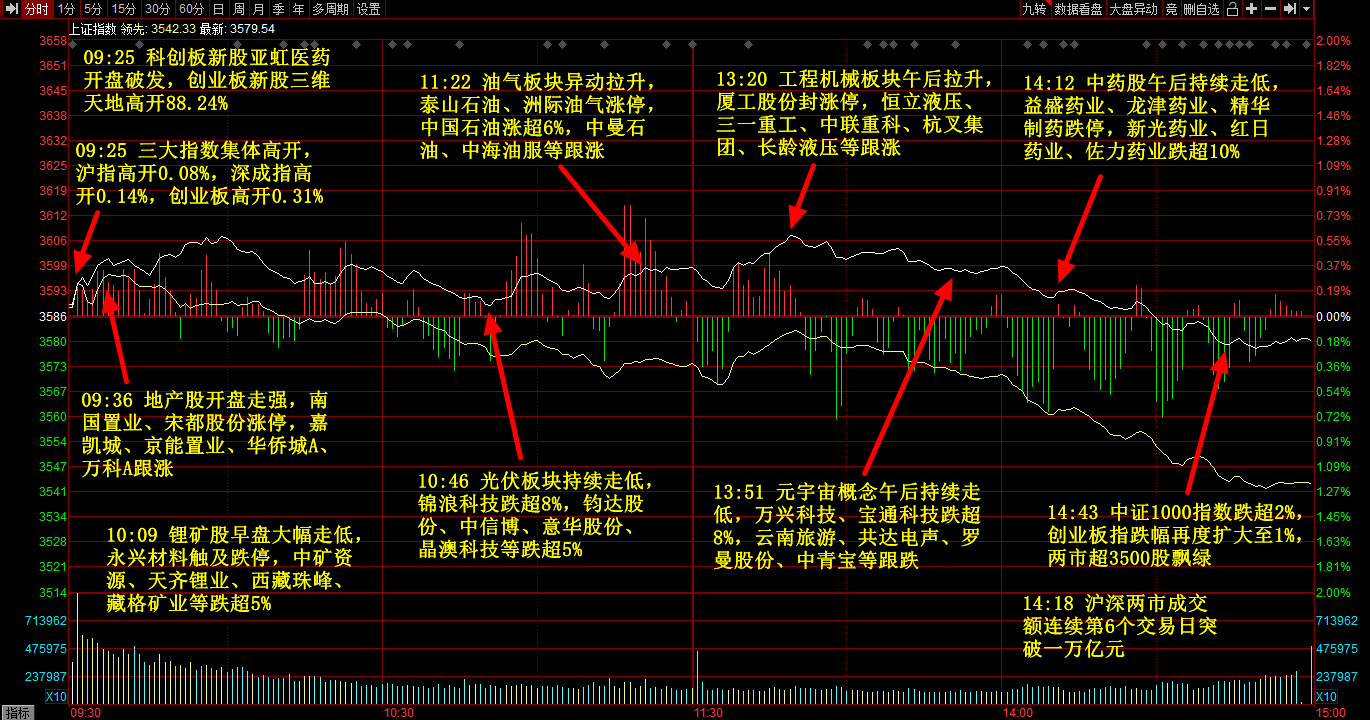Viewport: 1370px width, 720px height.
Task: Click 大盘异动 market movement button
Action: [x=1134, y=9]
